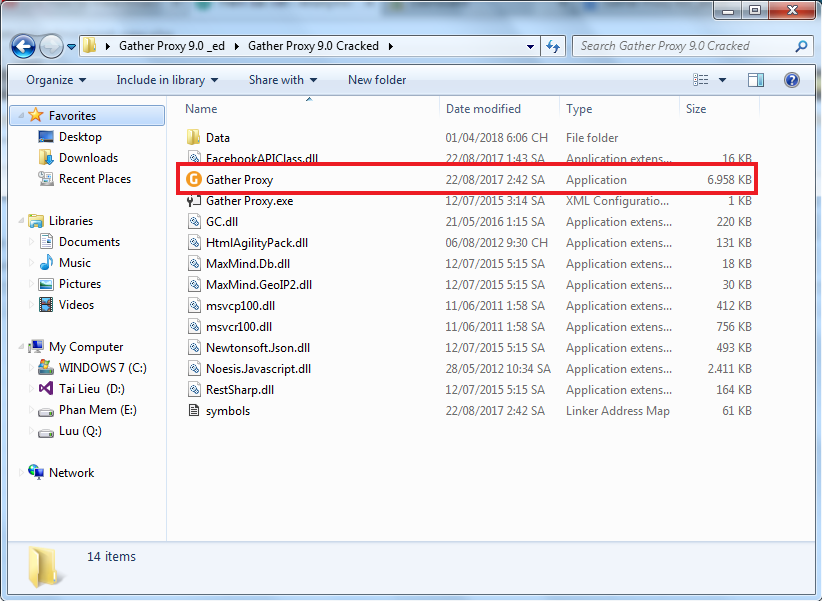Select the Data folder icon
The image size is (822, 601).
[193, 137]
